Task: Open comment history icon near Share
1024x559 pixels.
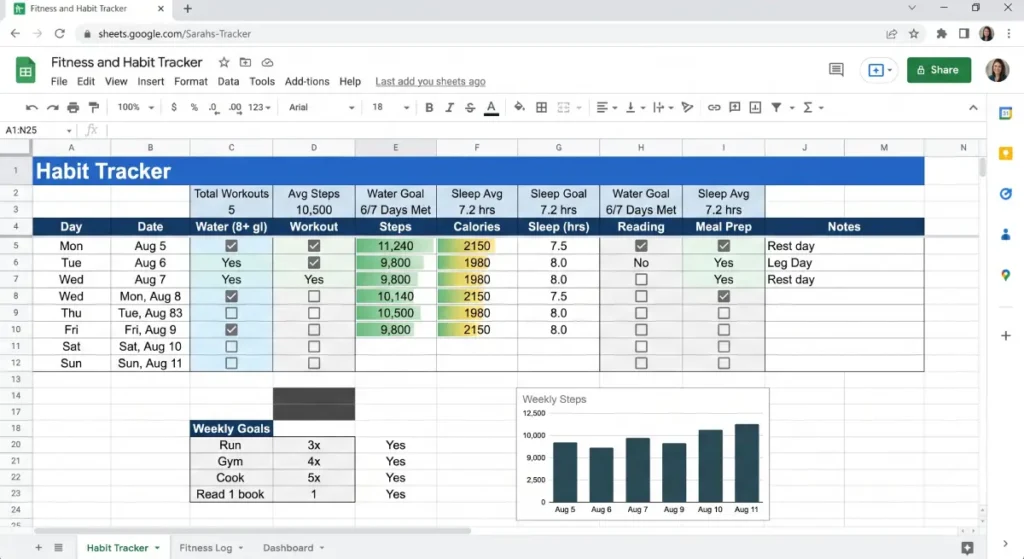Action: tap(836, 70)
